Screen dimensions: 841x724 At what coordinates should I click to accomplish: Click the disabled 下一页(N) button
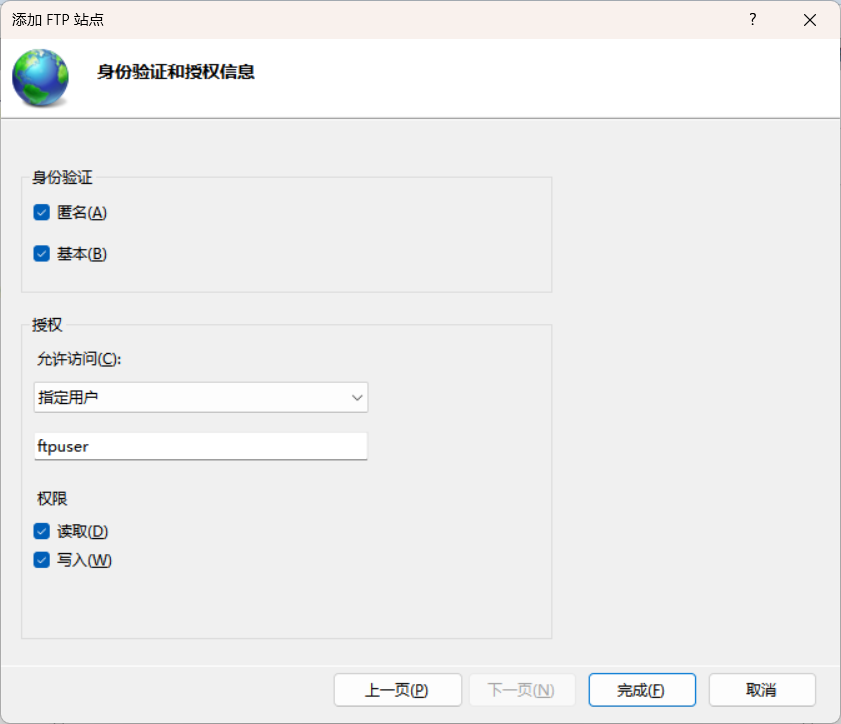(522, 690)
